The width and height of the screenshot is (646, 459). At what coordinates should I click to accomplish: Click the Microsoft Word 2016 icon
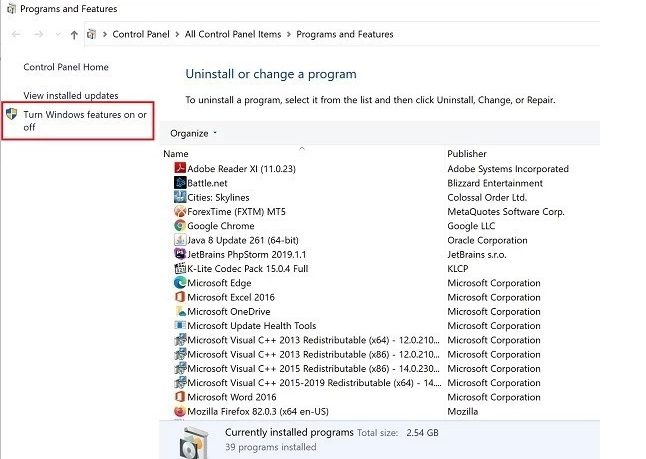pyautogui.click(x=180, y=396)
